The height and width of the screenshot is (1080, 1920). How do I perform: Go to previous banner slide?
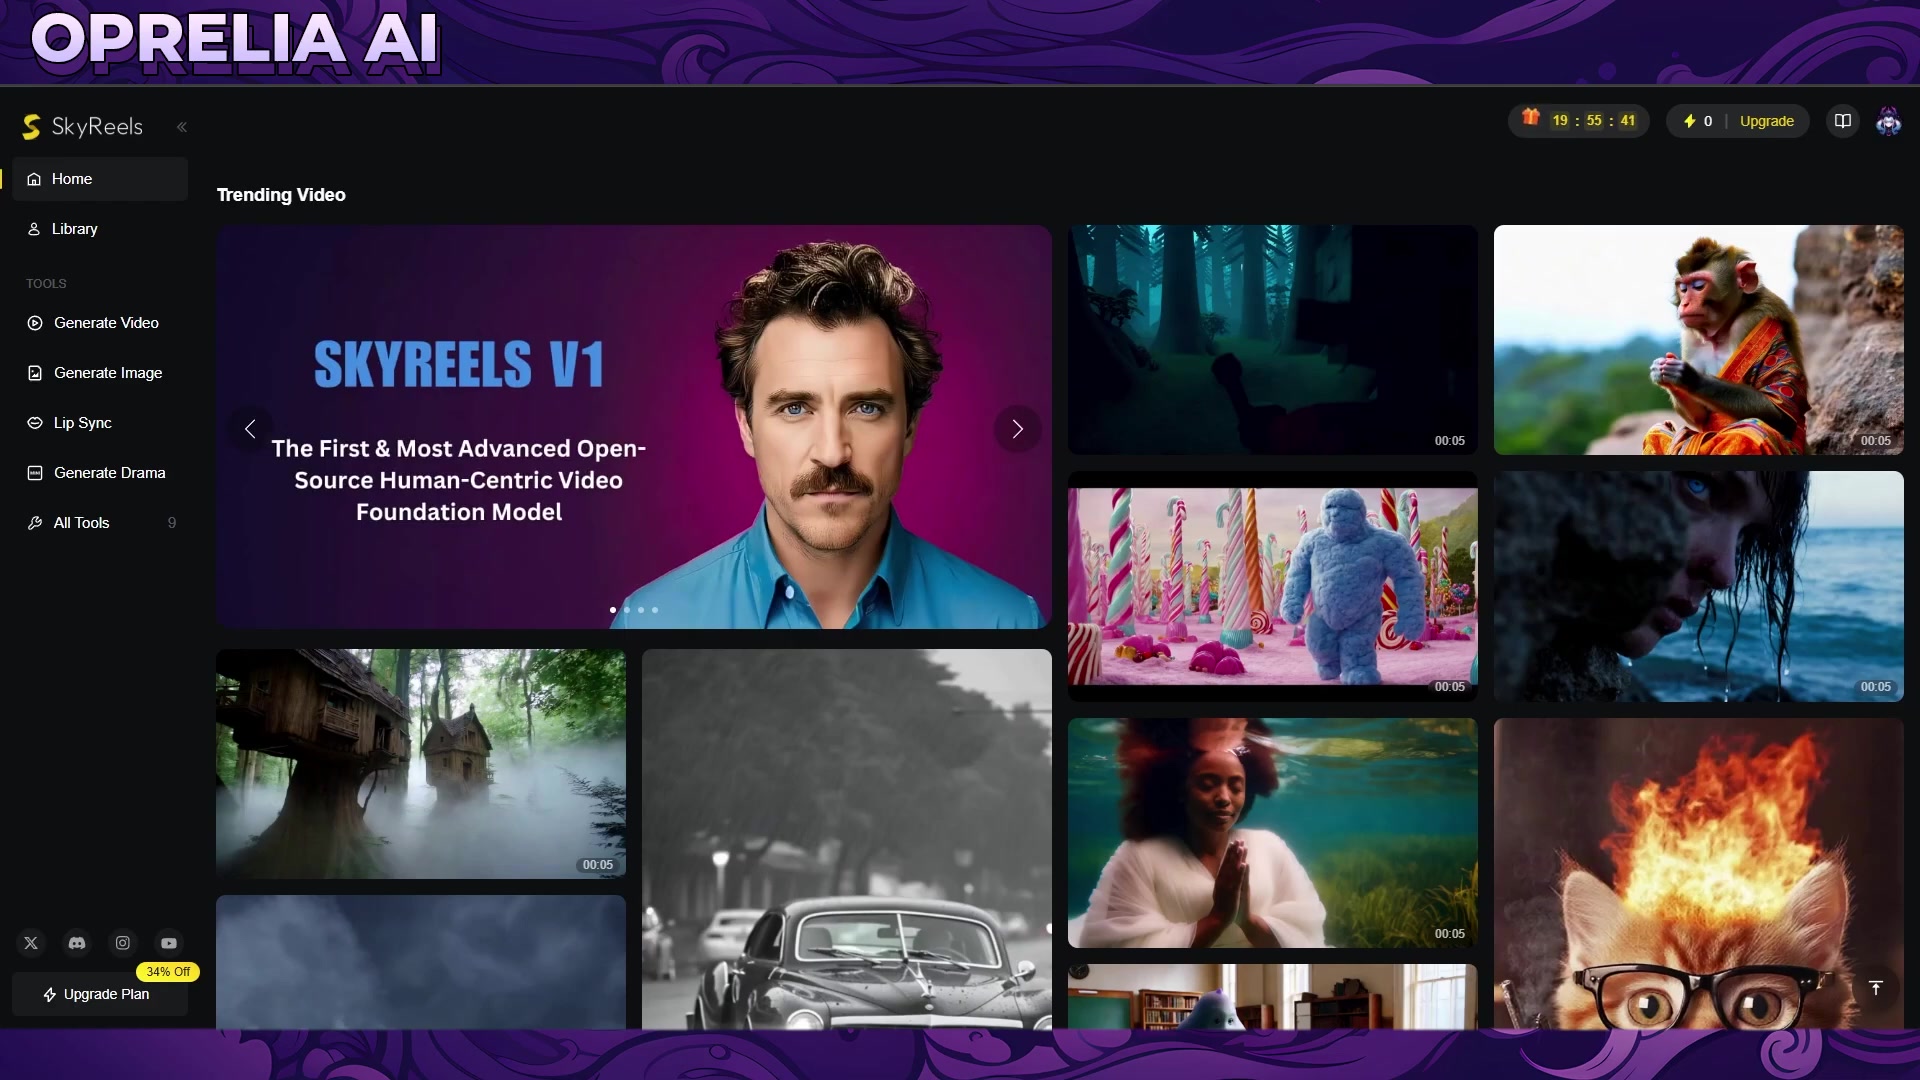pos(250,429)
